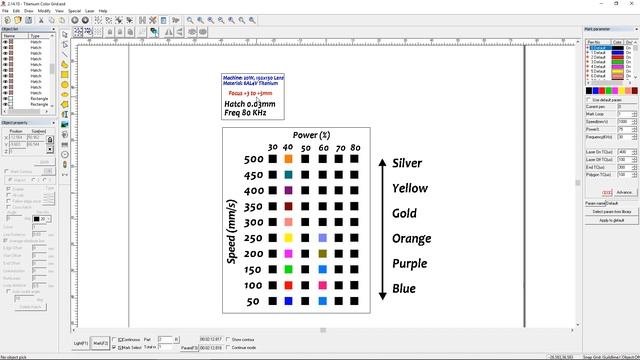This screenshot has height=360, width=640.
Task: Toggle the Mark Select checkbox
Action: coord(114,347)
